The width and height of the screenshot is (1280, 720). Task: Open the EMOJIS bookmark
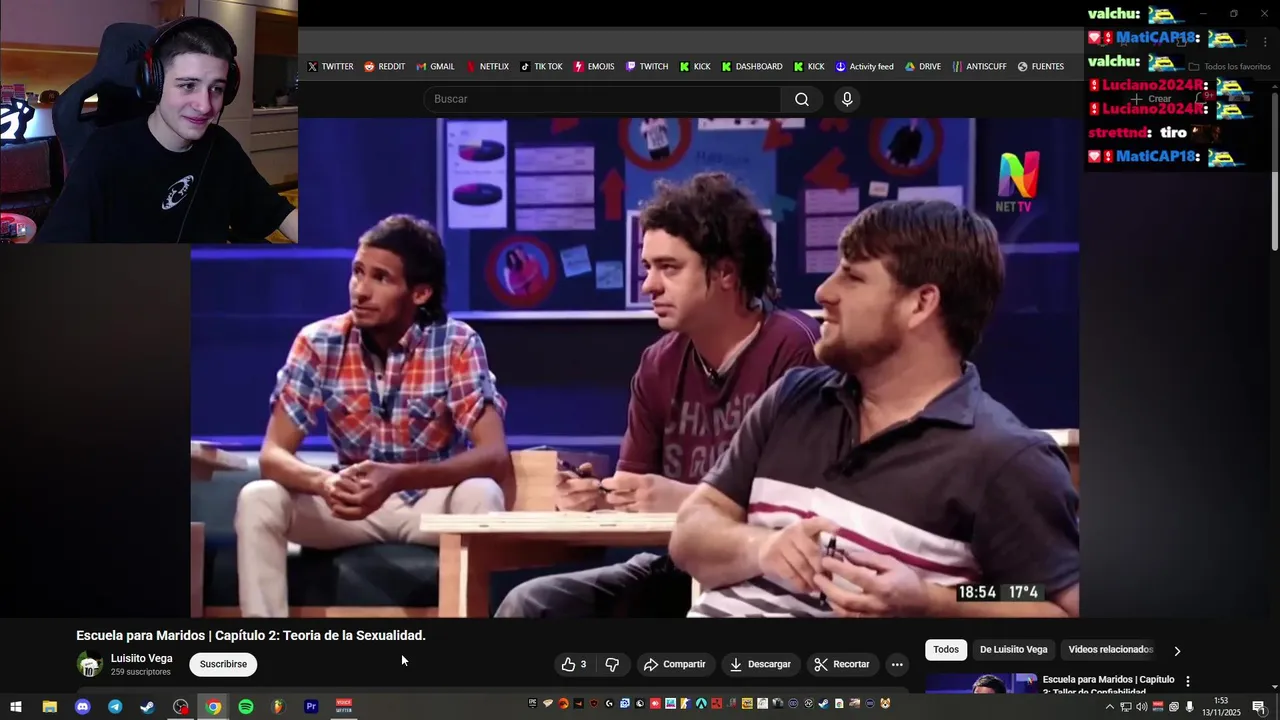[594, 67]
